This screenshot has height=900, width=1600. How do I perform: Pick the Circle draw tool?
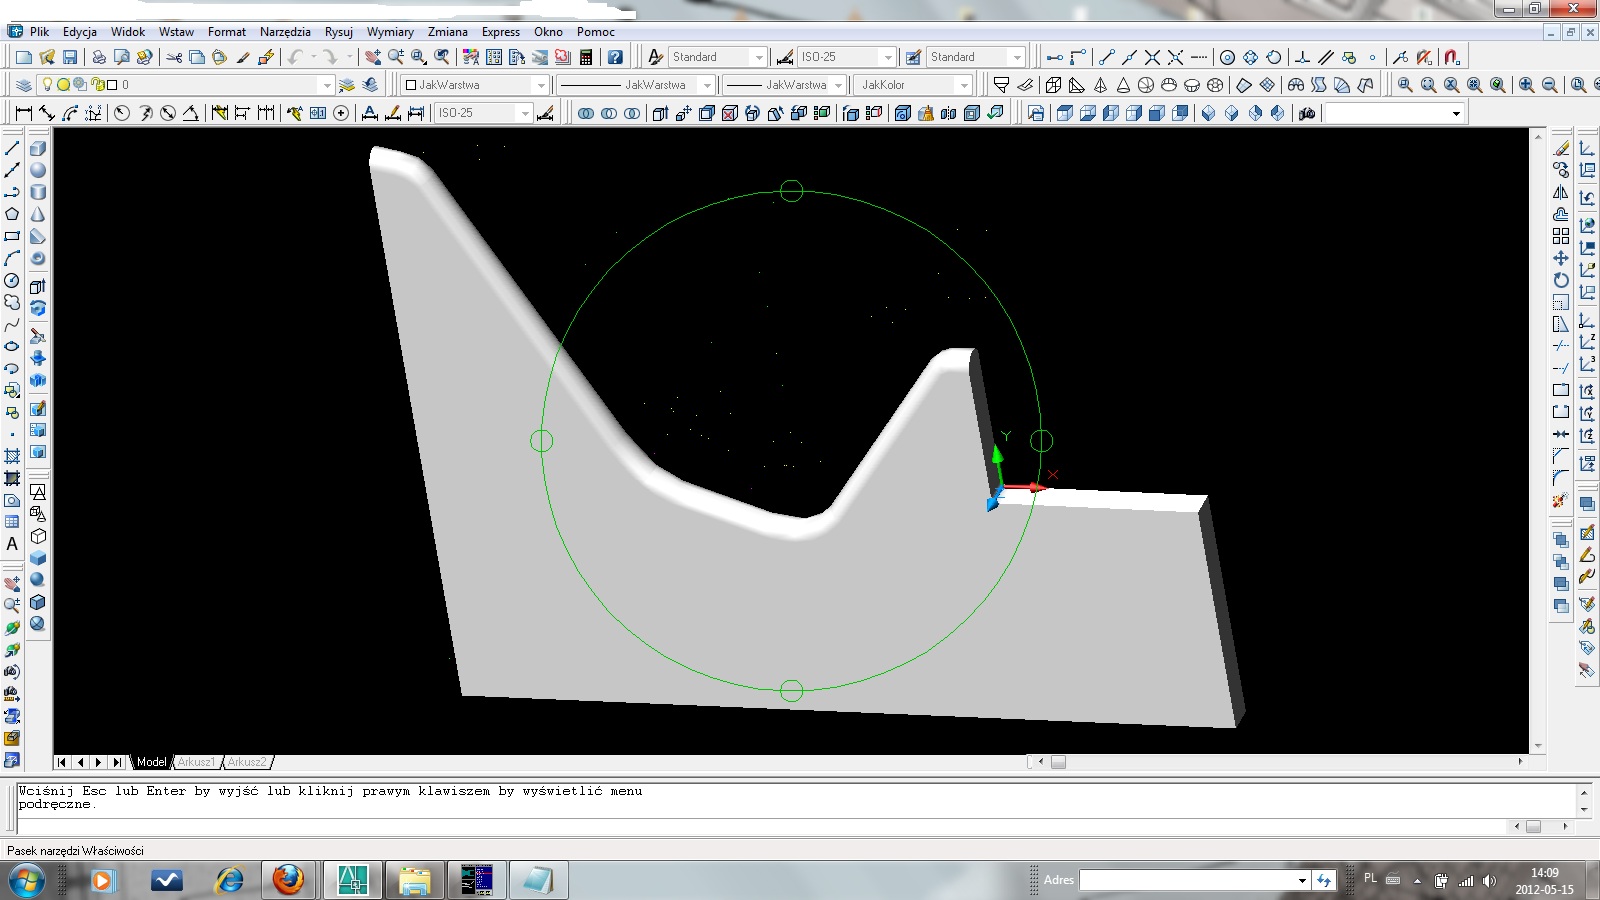[x=12, y=280]
